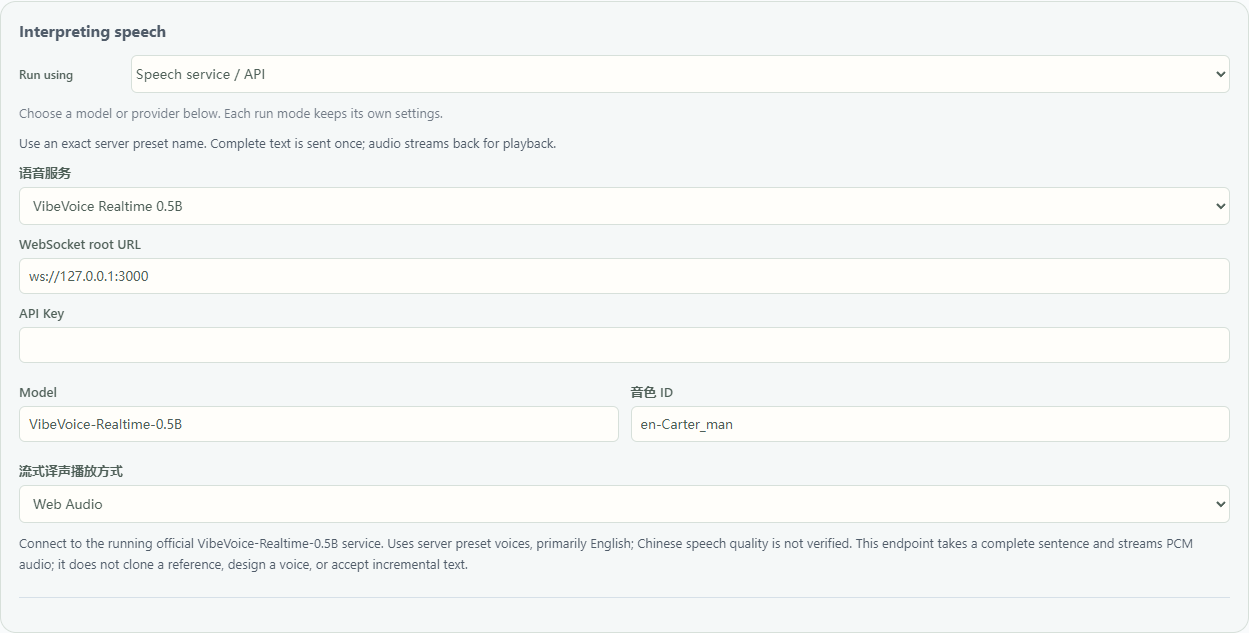
Task: Click the 'Choose a model or provider below' hint
Action: (231, 113)
